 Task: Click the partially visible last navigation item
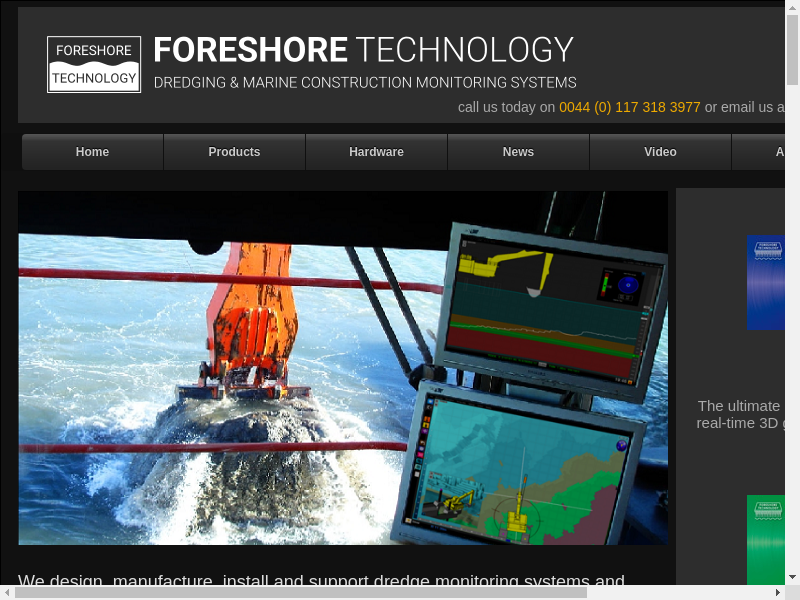click(x=765, y=152)
